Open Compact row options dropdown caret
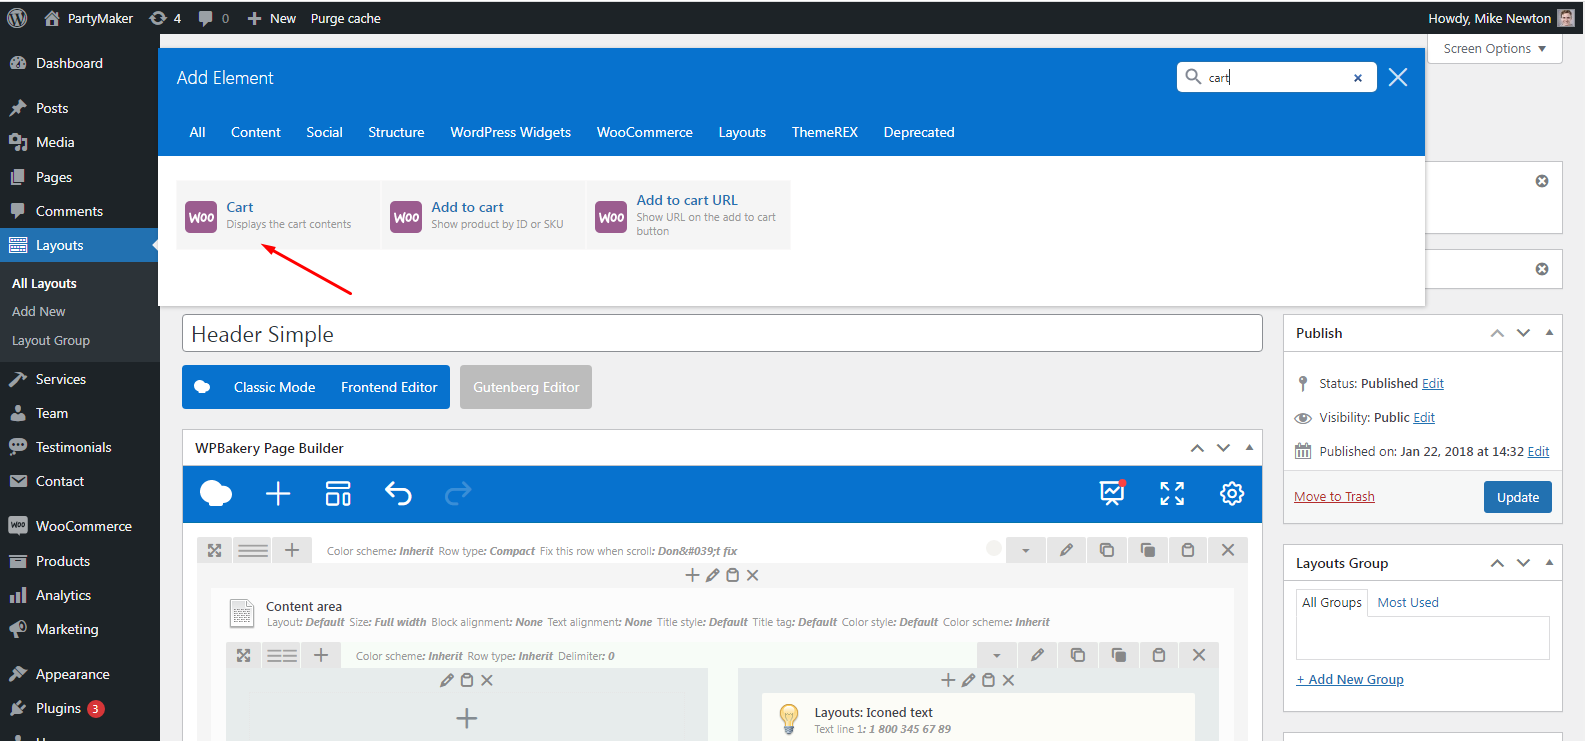This screenshot has width=1585, height=741. pyautogui.click(x=1026, y=550)
